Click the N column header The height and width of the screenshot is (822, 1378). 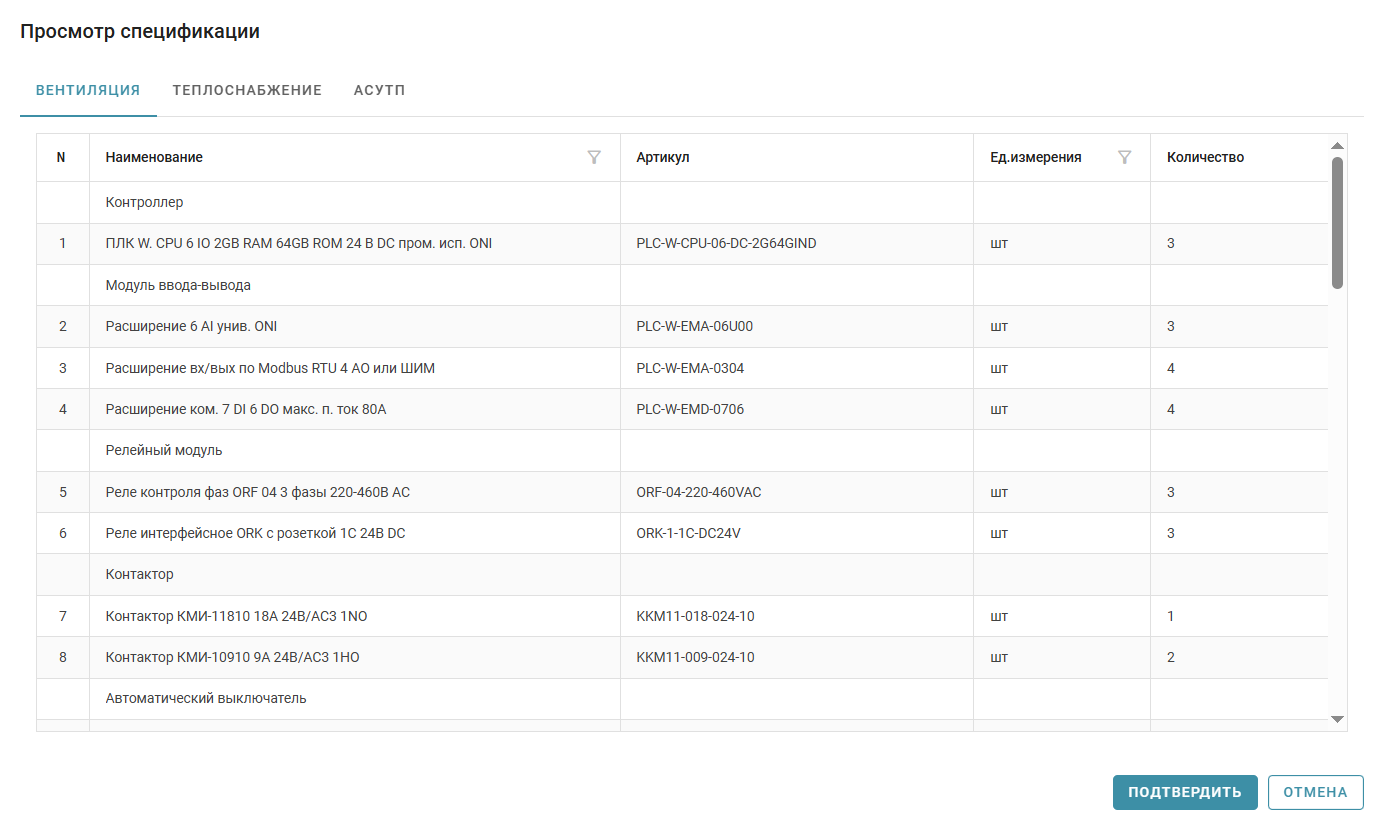click(x=61, y=157)
